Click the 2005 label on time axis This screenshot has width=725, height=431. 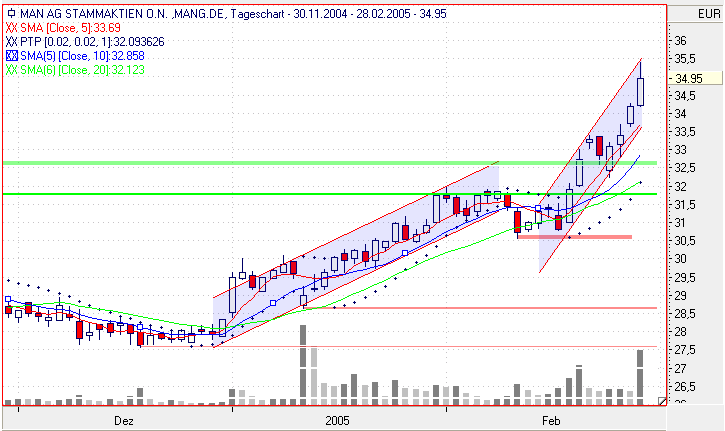pos(337,421)
